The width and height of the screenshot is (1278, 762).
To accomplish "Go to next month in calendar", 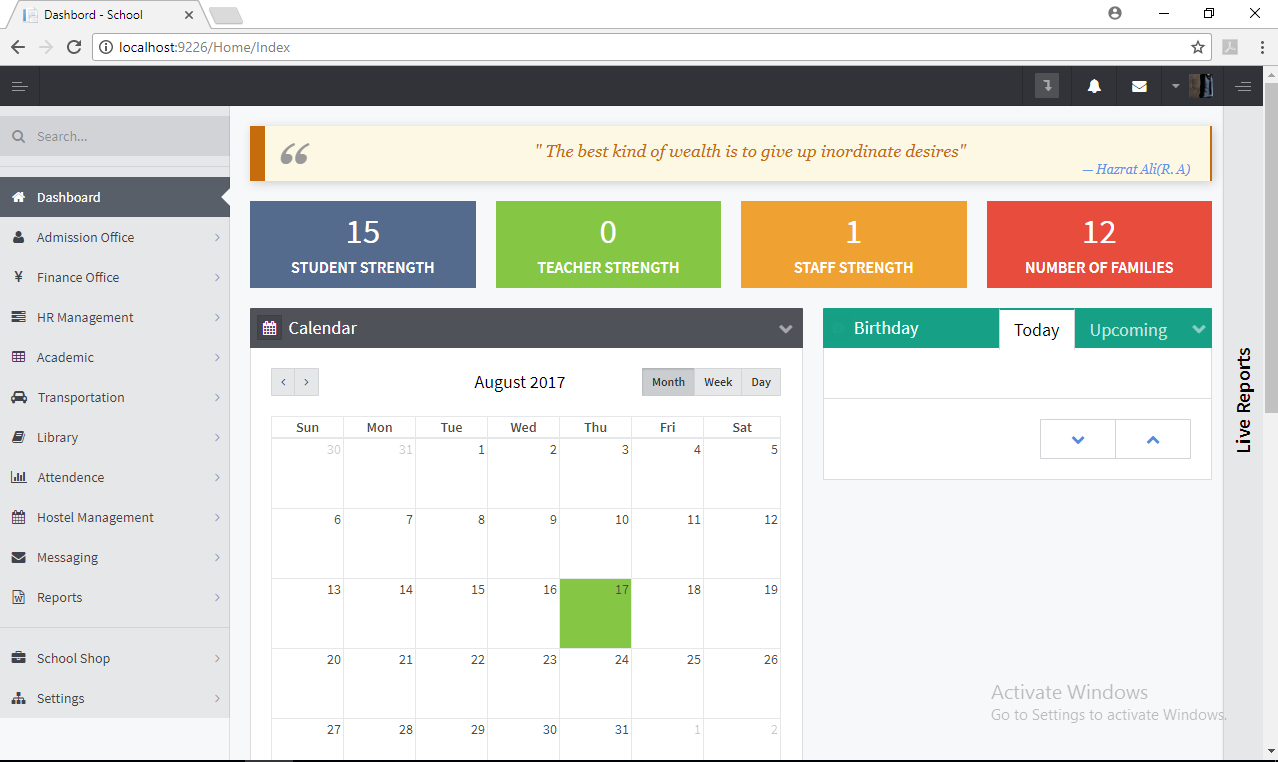I will [307, 382].
